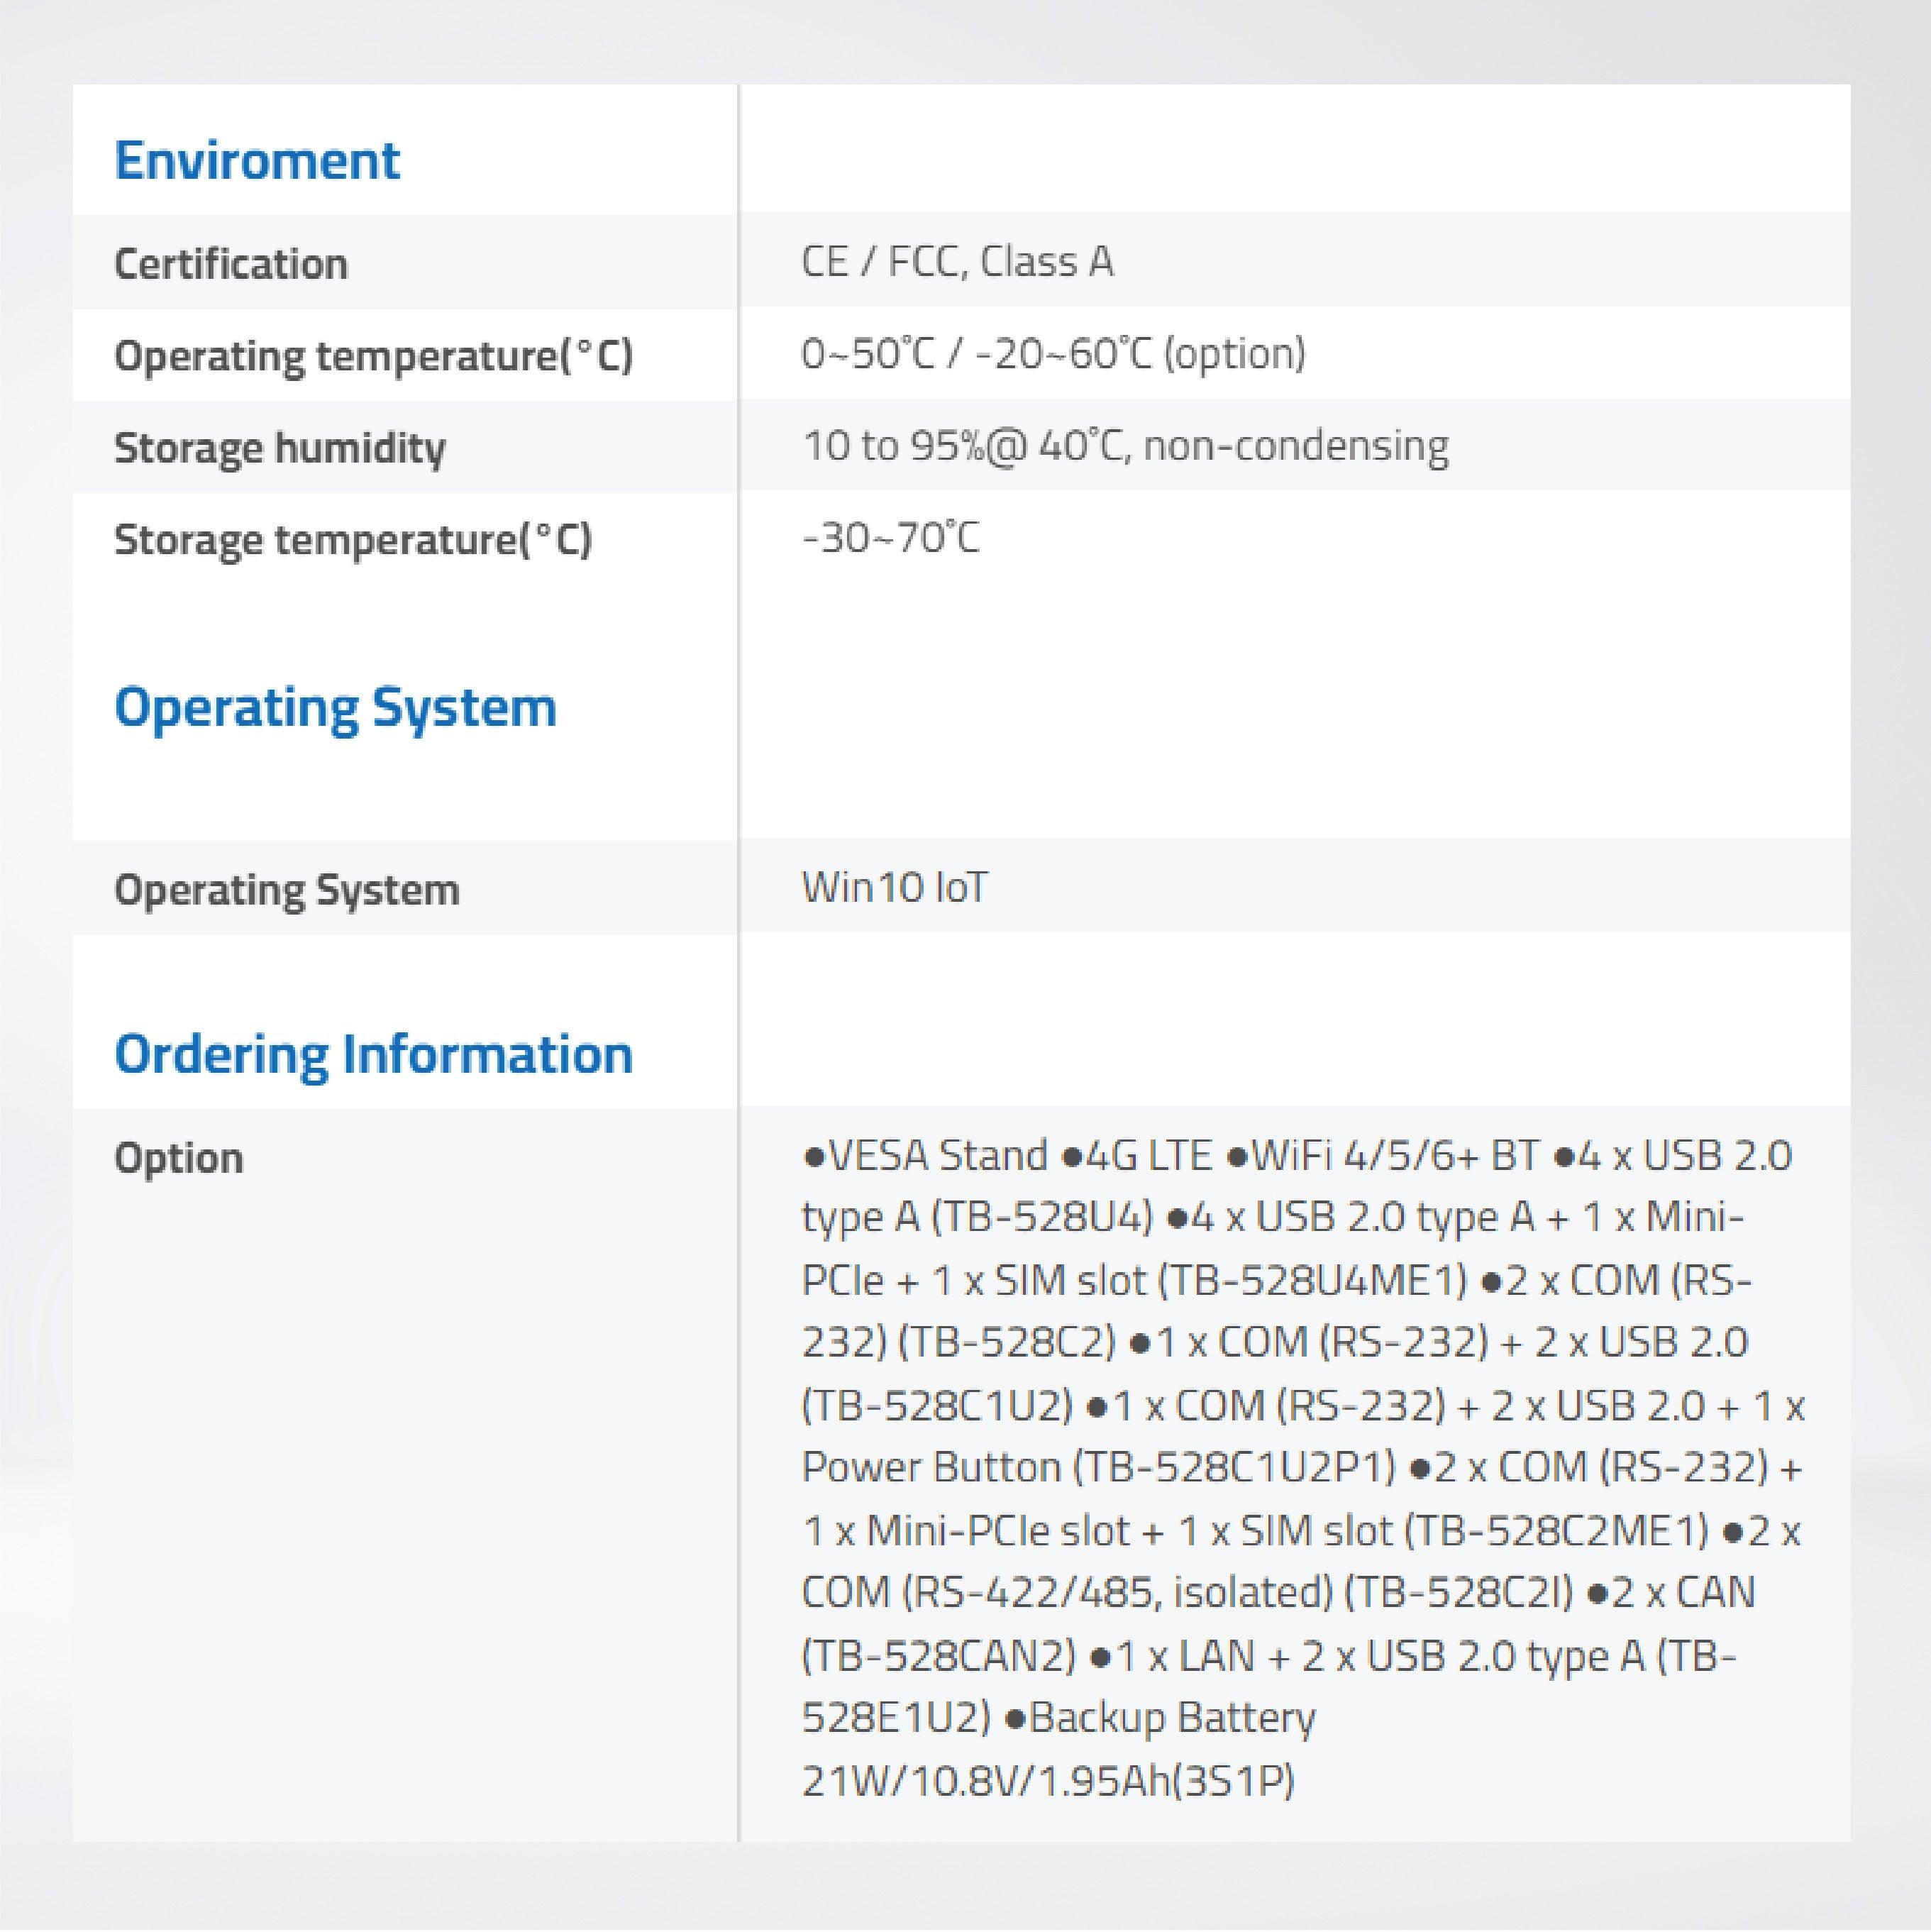Click the 0~50°C / -20~60°C (option) value

coord(1054,353)
